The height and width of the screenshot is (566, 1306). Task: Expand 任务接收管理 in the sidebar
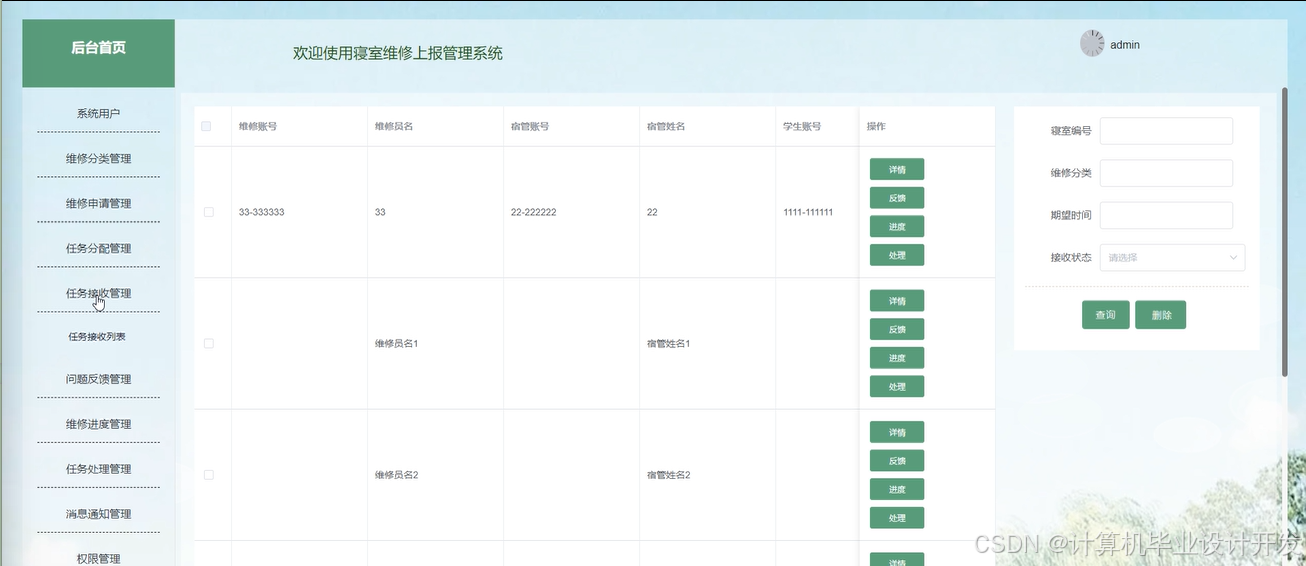click(98, 294)
